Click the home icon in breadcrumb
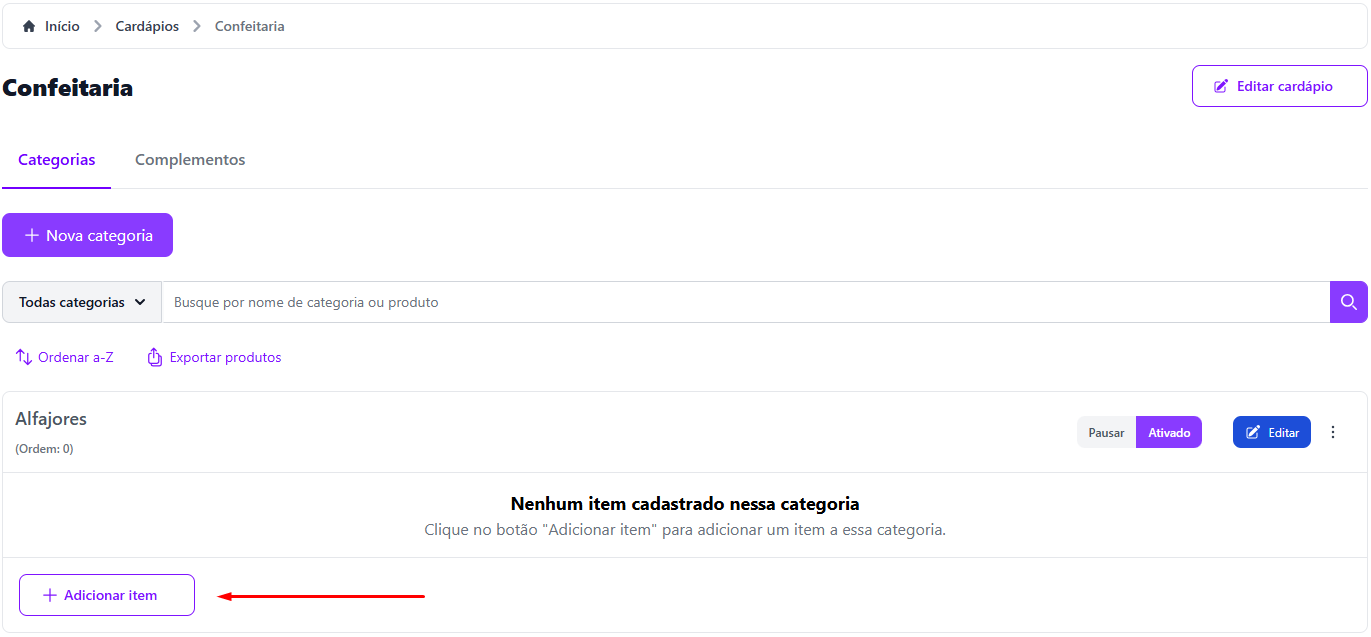This screenshot has height=637, width=1371. 29,27
